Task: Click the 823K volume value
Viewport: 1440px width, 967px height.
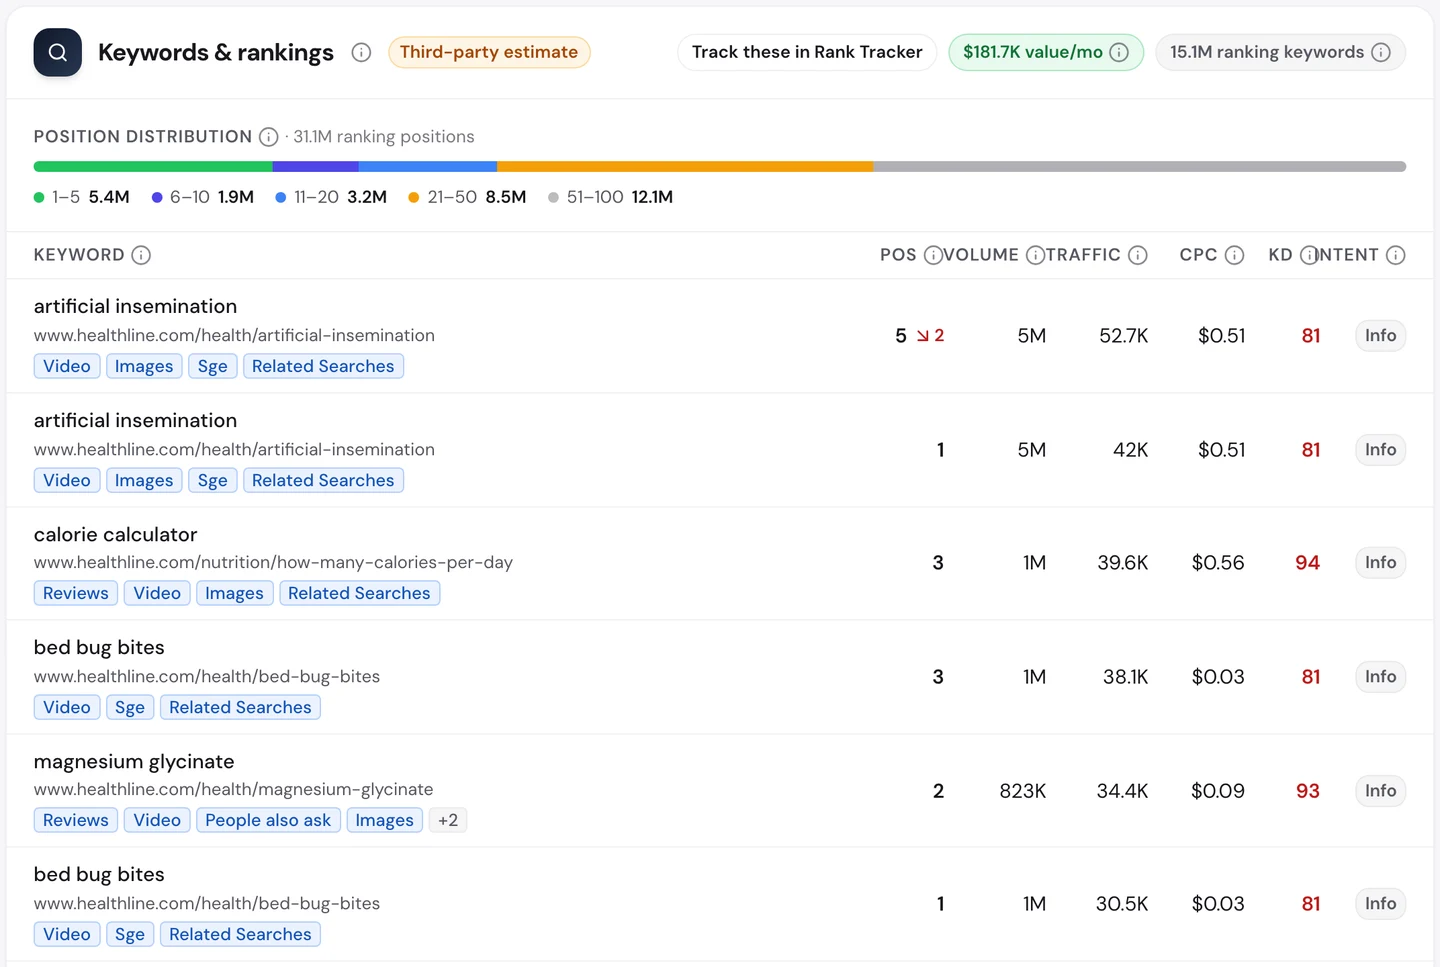Action: 1022,791
